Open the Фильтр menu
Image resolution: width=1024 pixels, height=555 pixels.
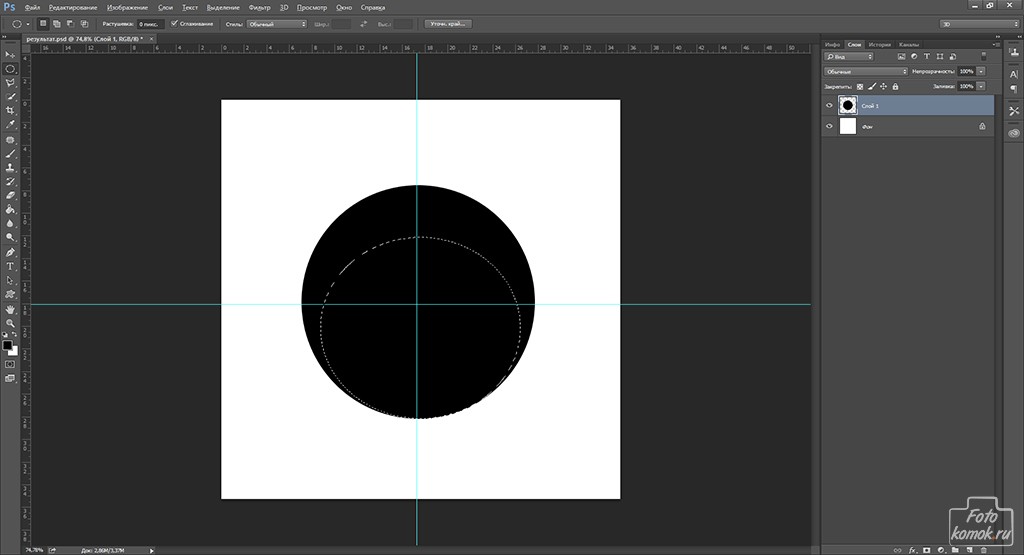[259, 8]
